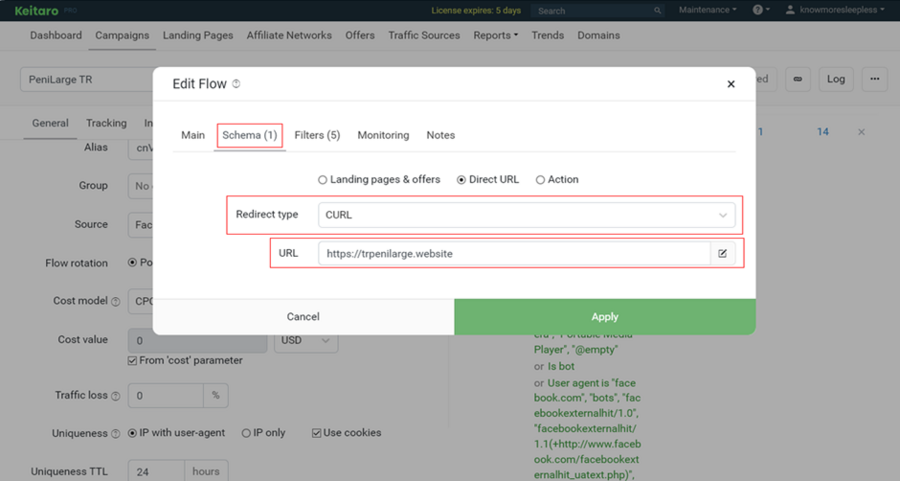Click the campaign name field PeniLarge TR
900x481 pixels.
coord(86,79)
